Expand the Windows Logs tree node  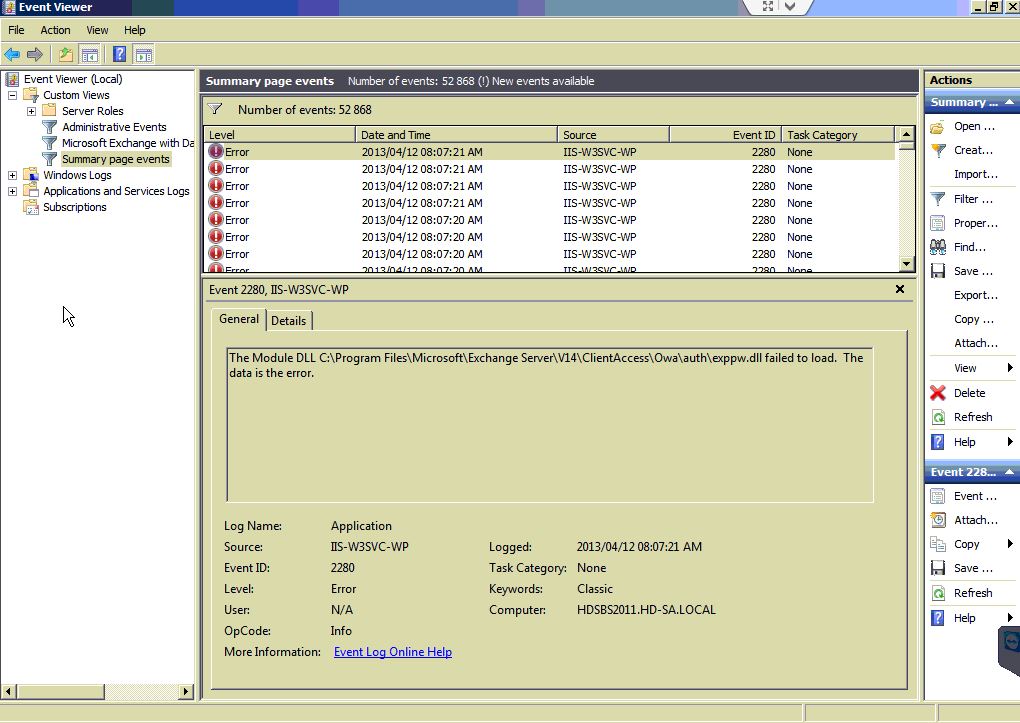(12, 175)
